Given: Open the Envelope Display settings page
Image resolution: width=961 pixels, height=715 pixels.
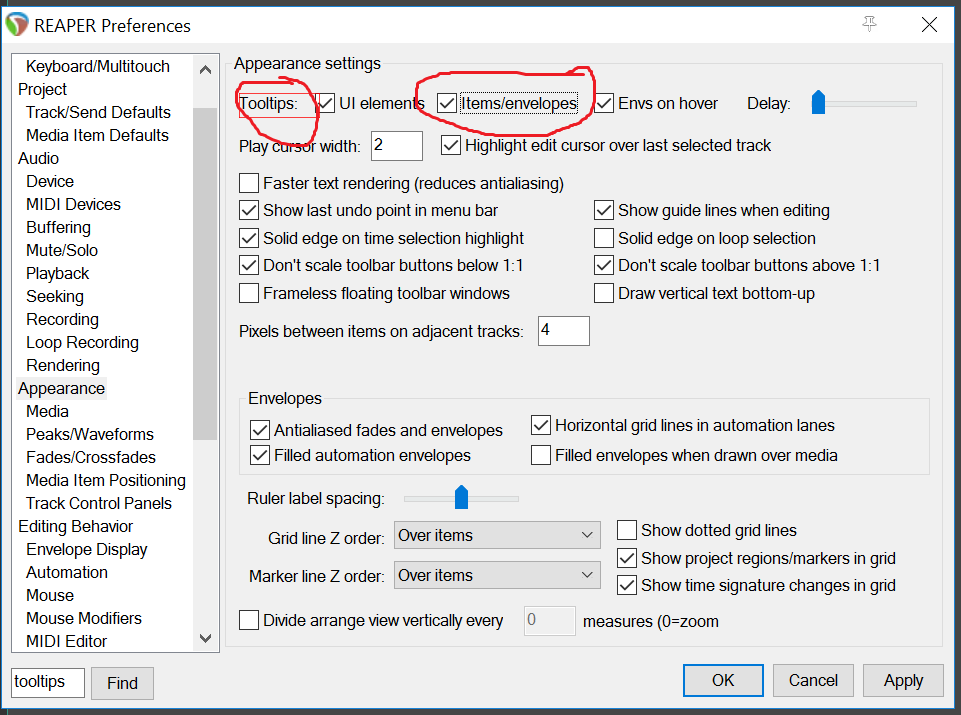Looking at the screenshot, I should (x=86, y=549).
